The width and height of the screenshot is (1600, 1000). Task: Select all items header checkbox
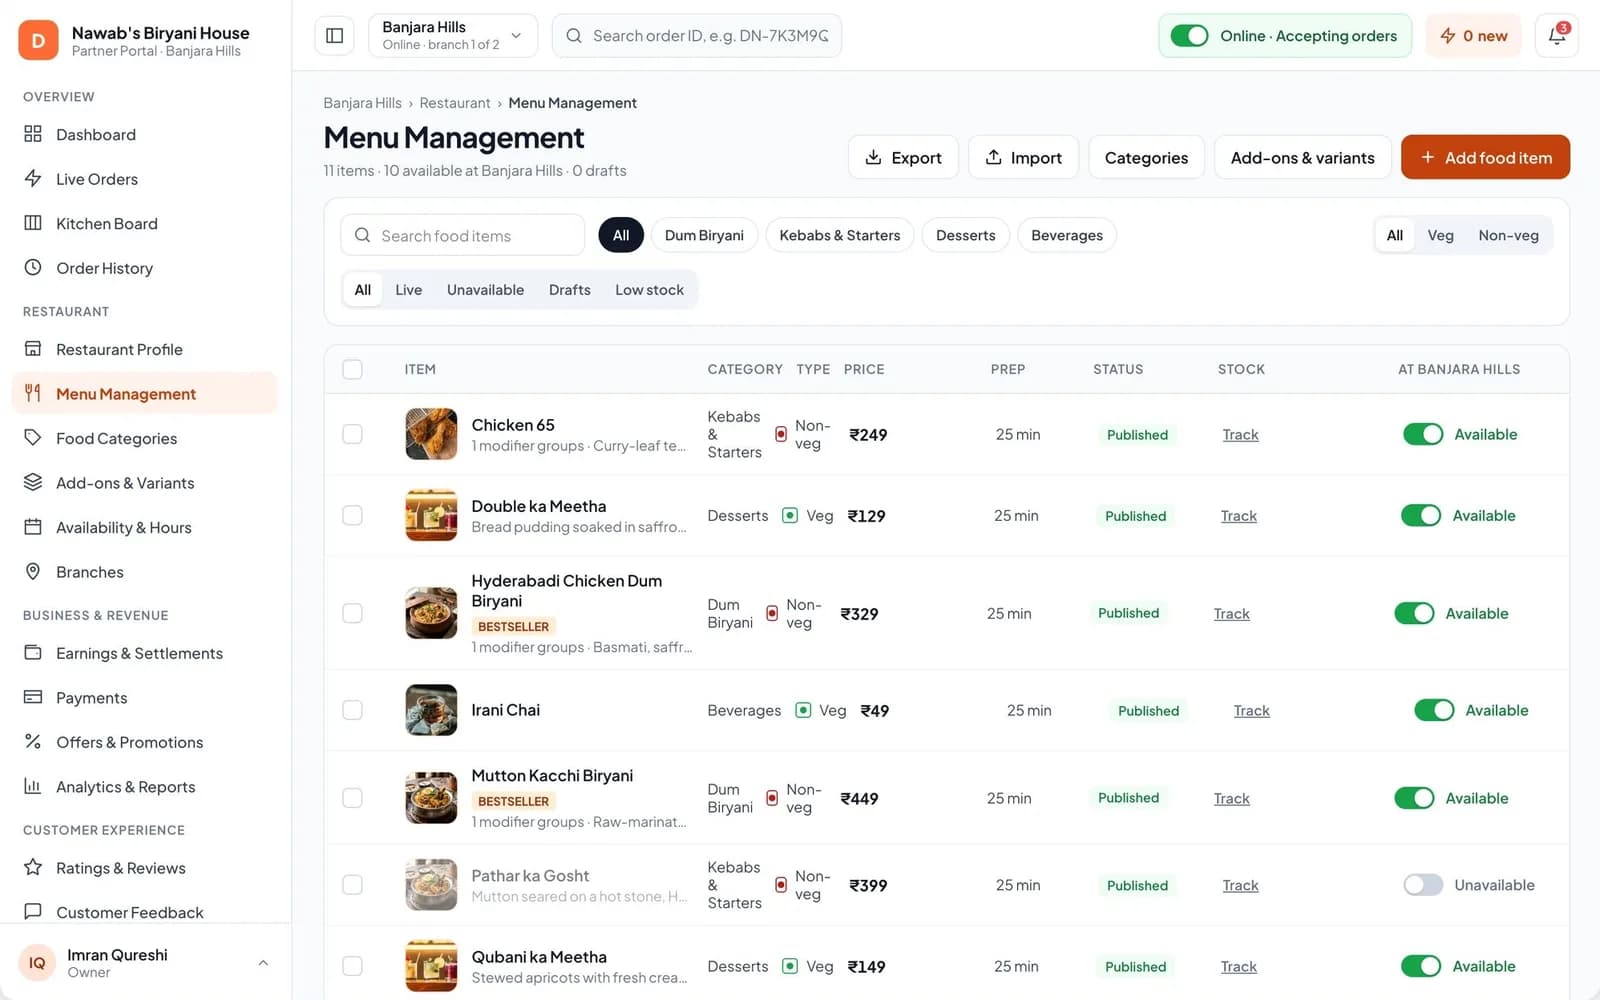352,369
